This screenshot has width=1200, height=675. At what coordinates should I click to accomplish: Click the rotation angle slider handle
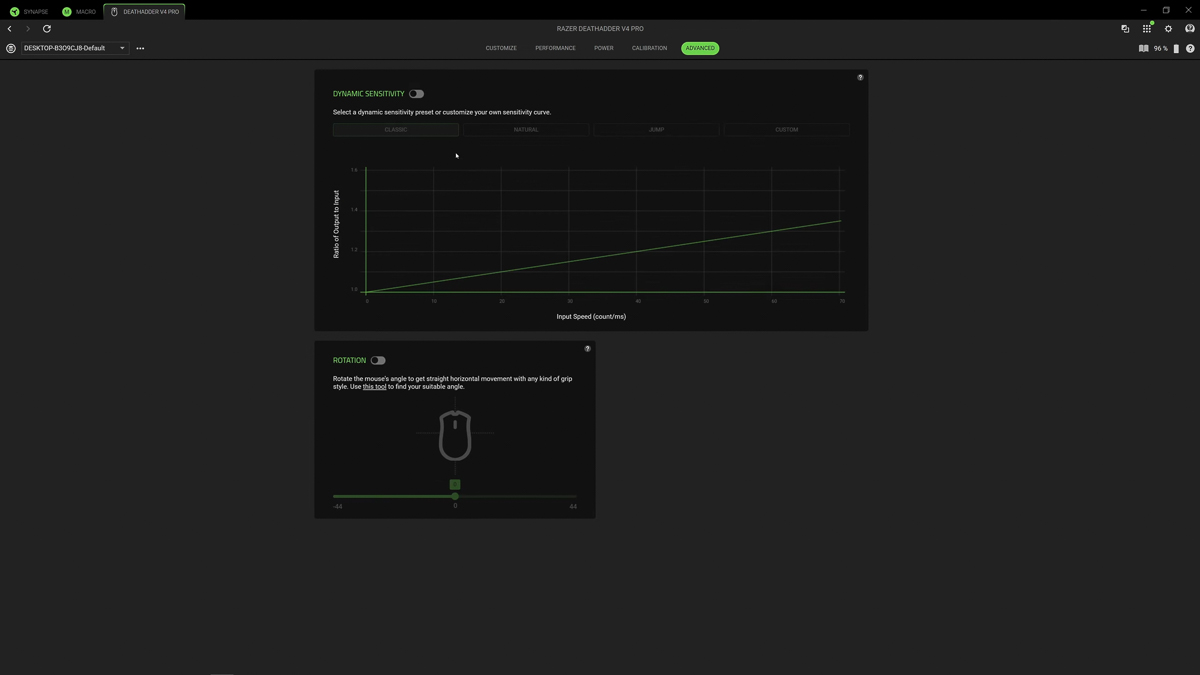(455, 496)
